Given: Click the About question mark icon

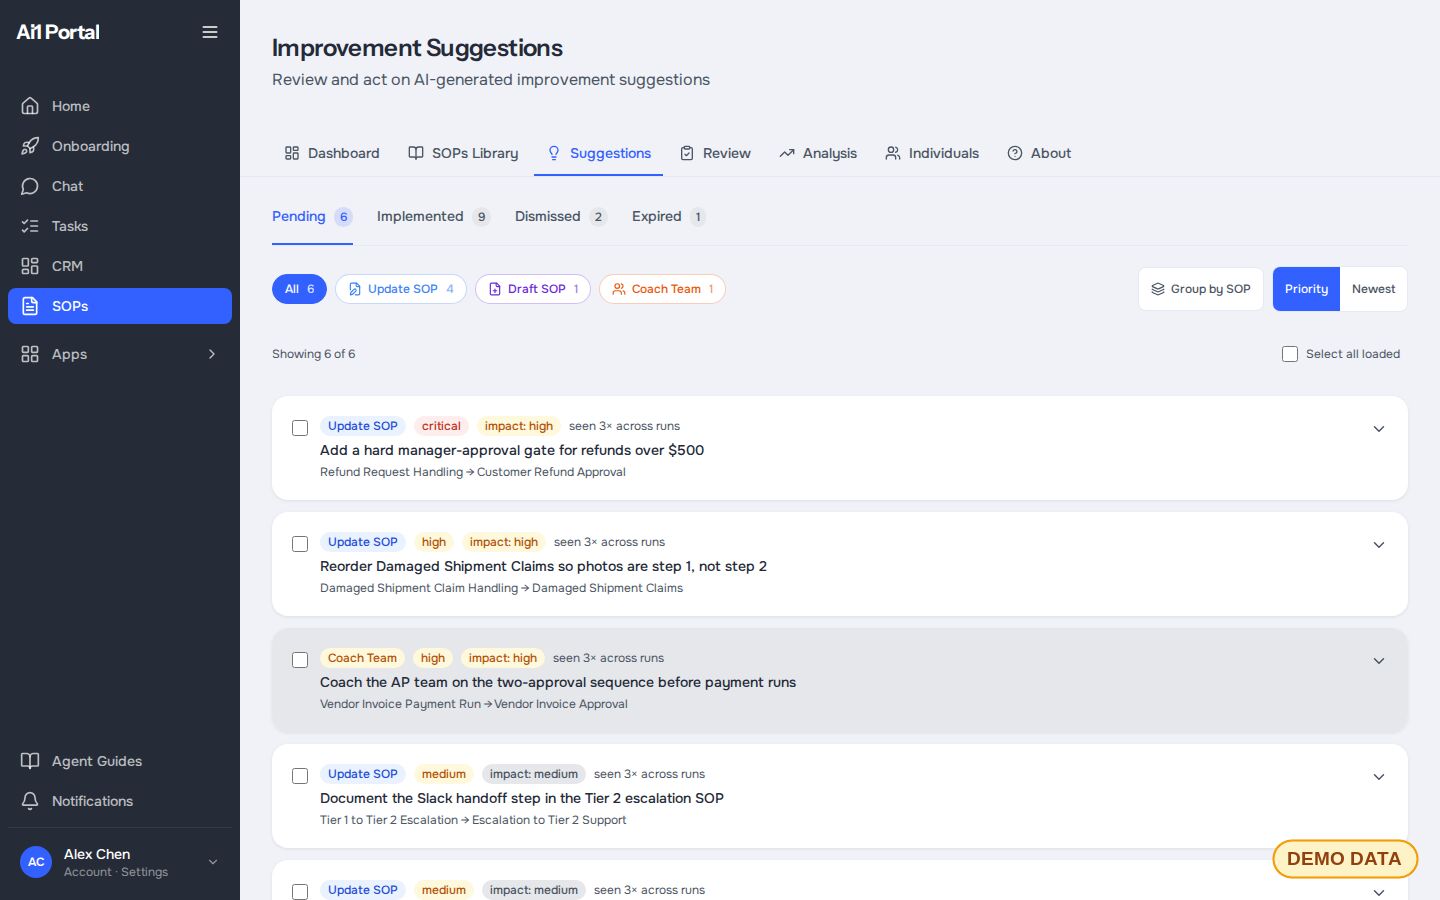Looking at the screenshot, I should [x=1015, y=153].
